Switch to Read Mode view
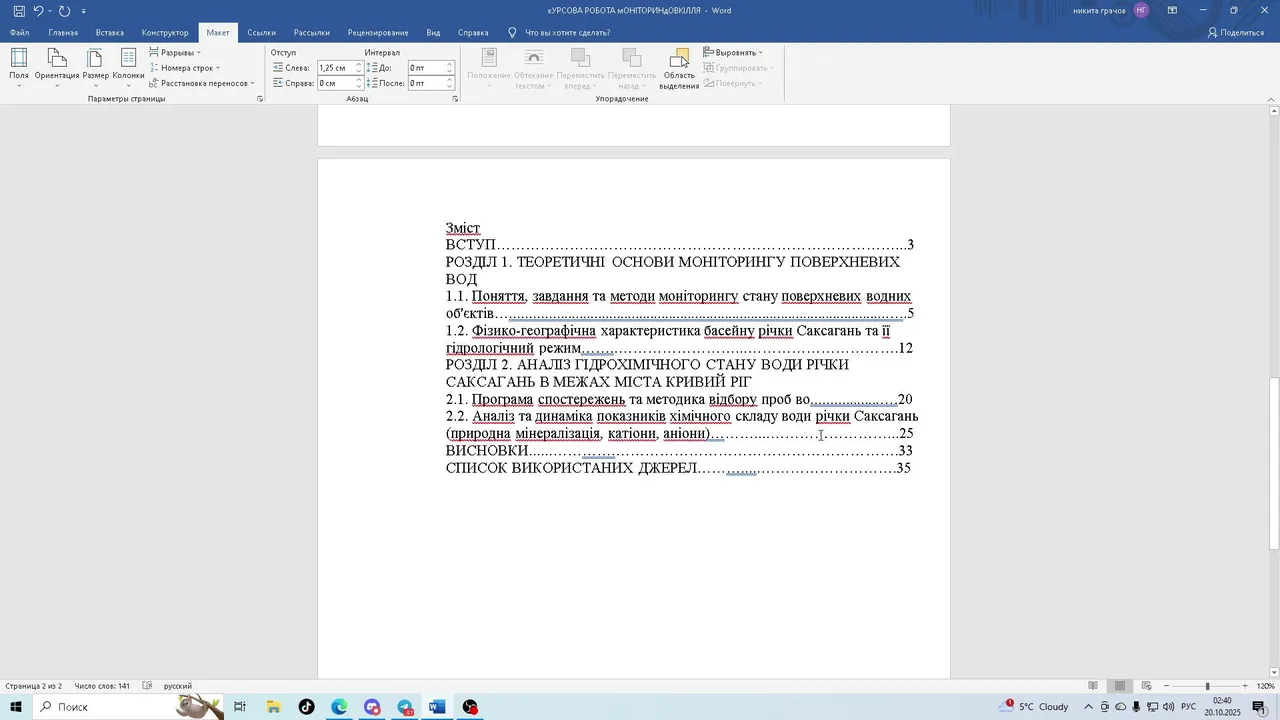Image resolution: width=1280 pixels, height=720 pixels. (x=1093, y=686)
